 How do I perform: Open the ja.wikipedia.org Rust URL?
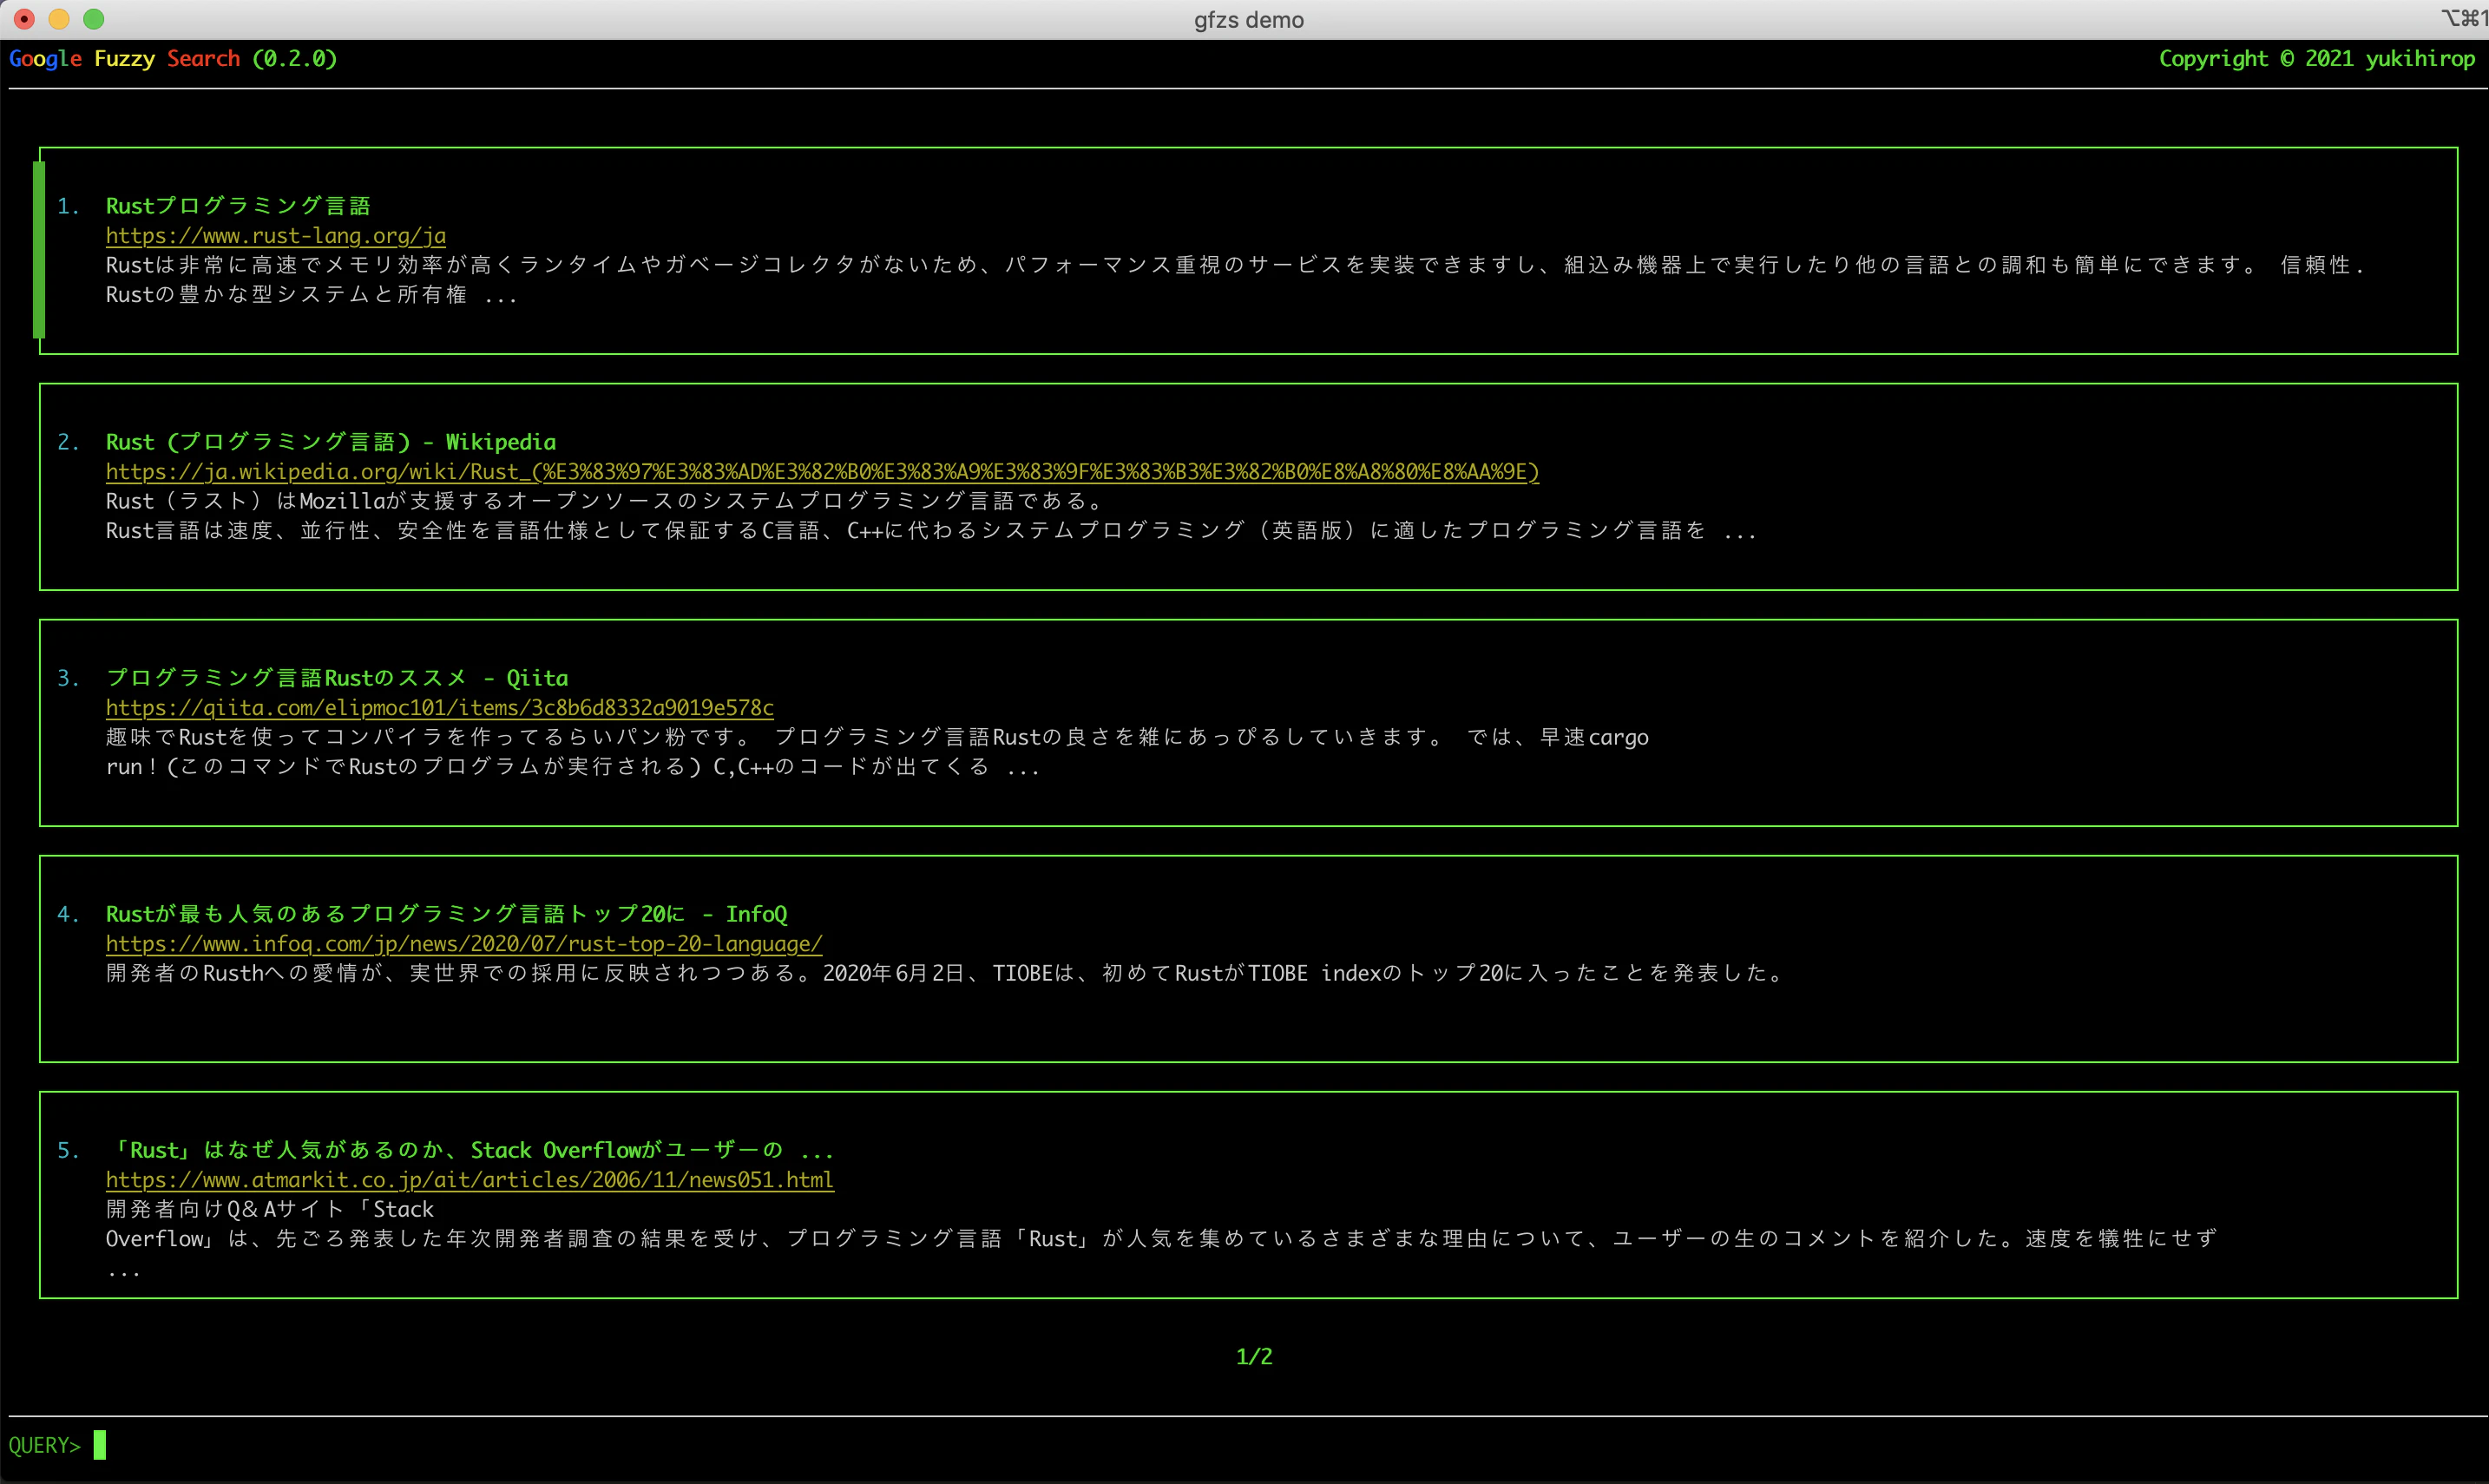(822, 472)
